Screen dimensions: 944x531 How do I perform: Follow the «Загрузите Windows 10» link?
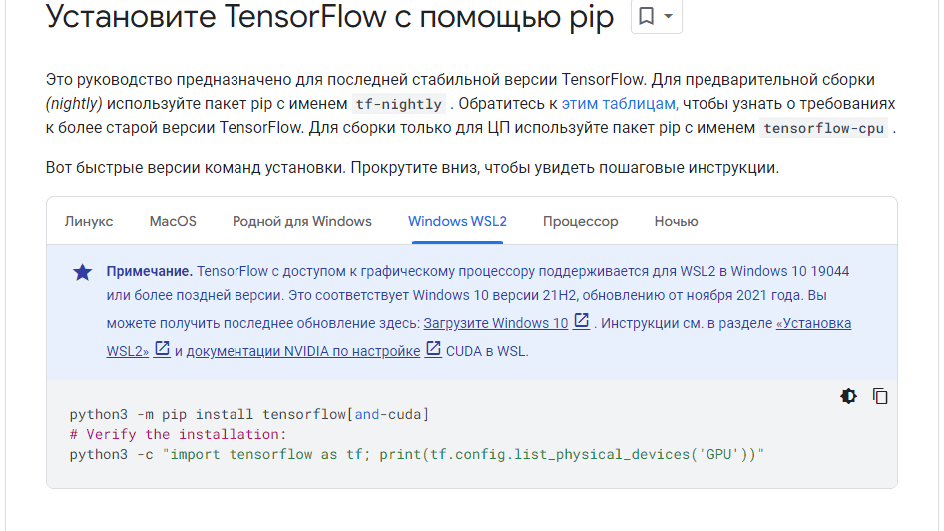[x=495, y=323]
